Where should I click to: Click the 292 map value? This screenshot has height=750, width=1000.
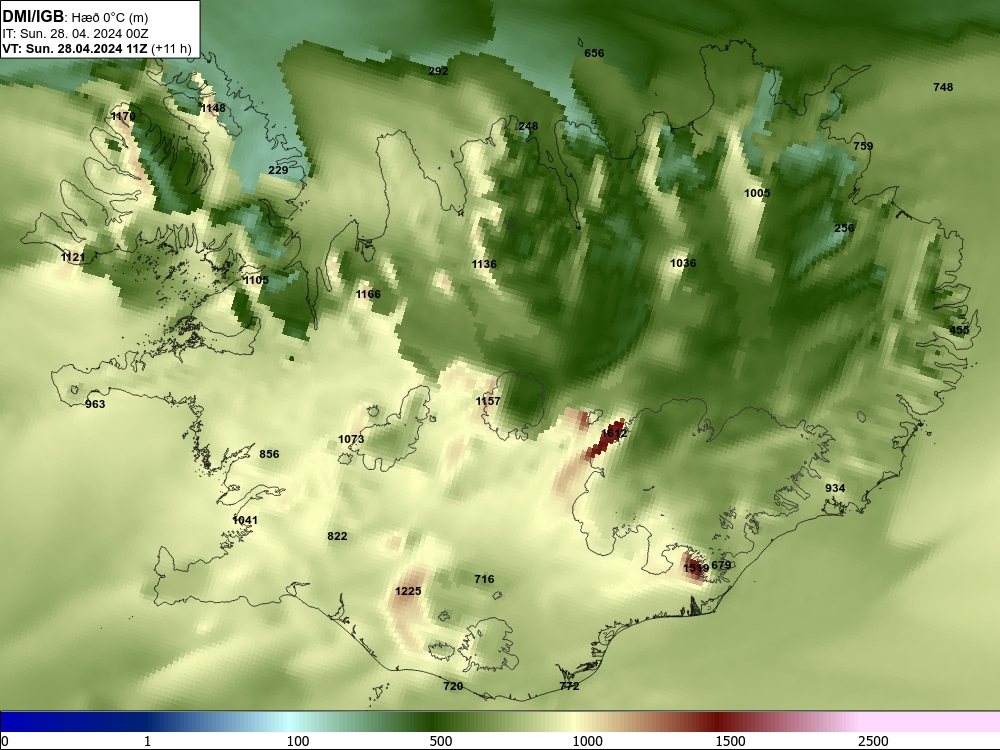coord(438,71)
